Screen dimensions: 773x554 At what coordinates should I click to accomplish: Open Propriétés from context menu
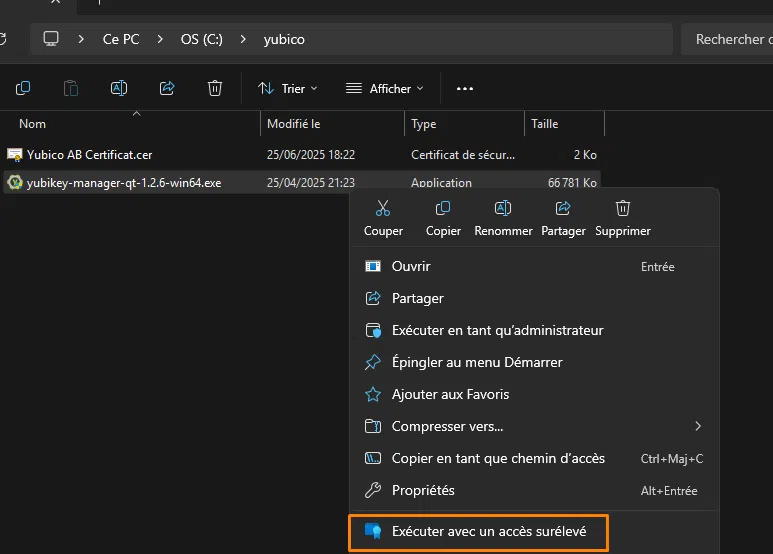534,491
